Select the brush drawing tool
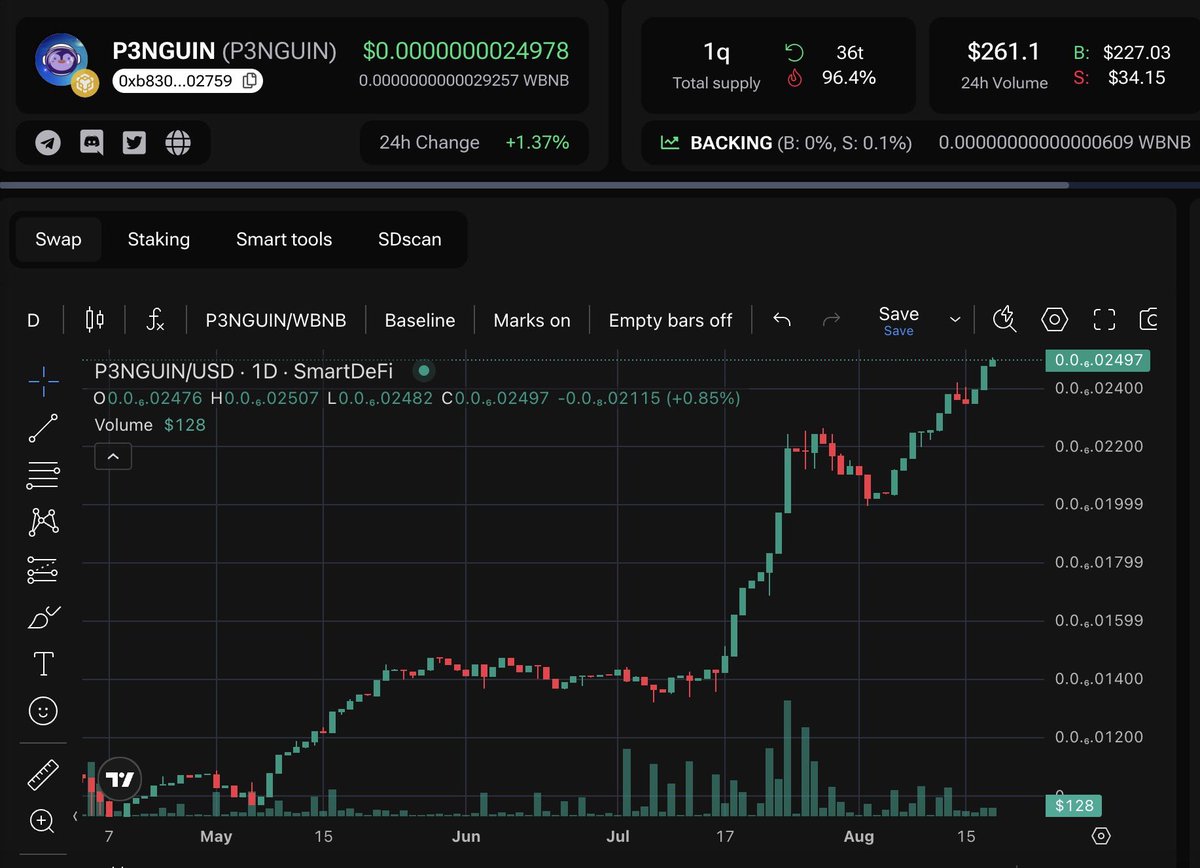1200x868 pixels. [42, 617]
